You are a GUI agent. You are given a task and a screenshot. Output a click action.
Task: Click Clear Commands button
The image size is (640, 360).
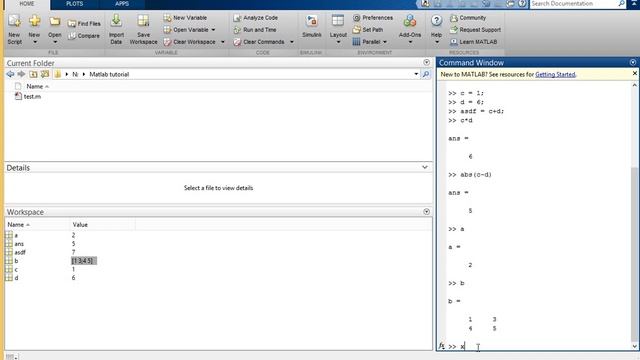point(259,42)
